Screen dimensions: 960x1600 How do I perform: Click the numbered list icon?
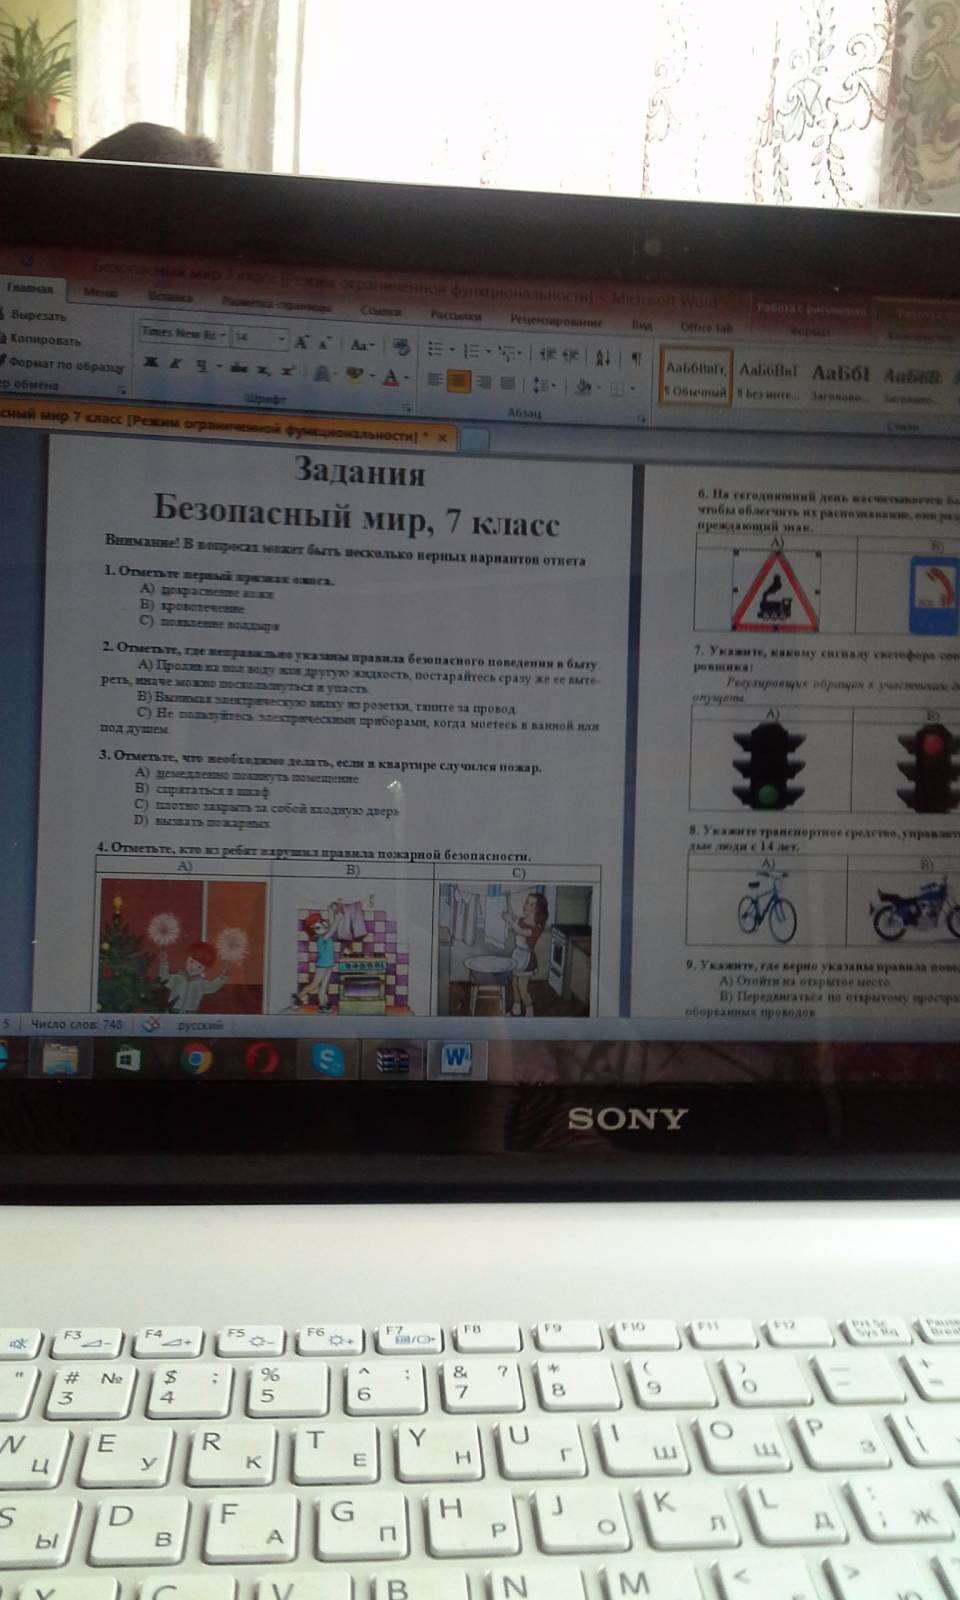[471, 350]
